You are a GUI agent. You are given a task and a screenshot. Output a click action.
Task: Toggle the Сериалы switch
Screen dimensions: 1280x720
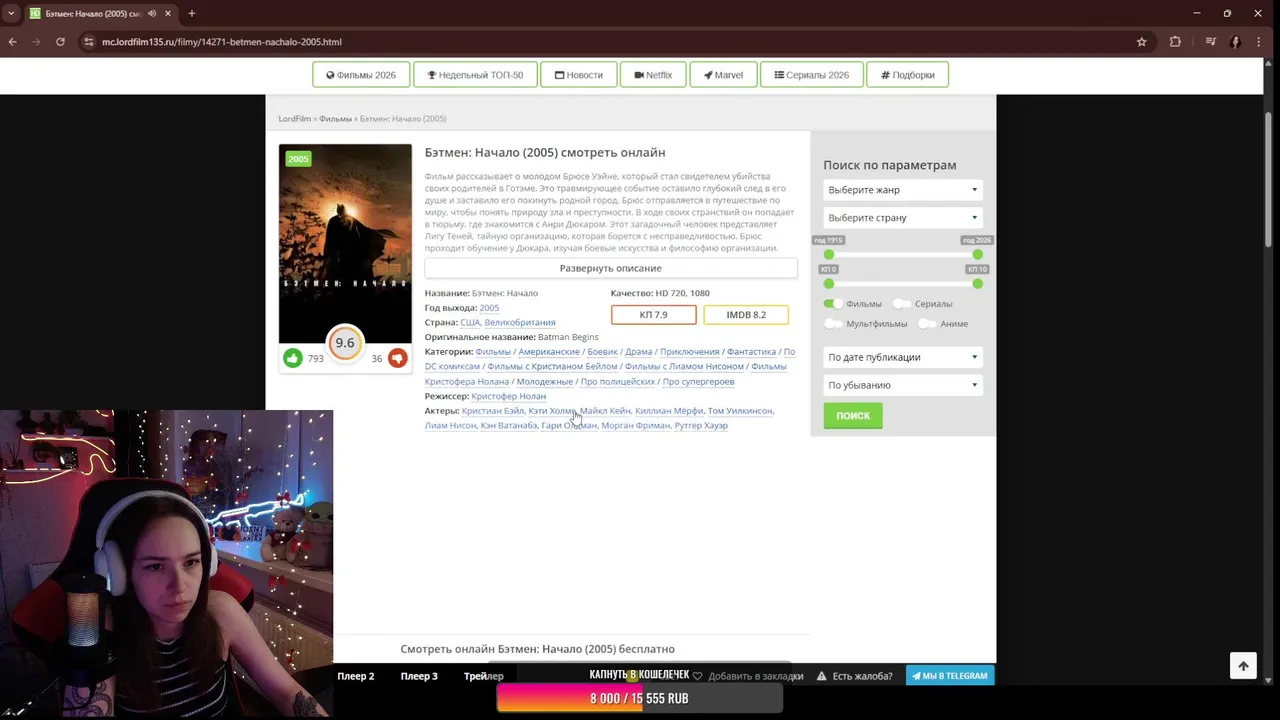(x=902, y=304)
